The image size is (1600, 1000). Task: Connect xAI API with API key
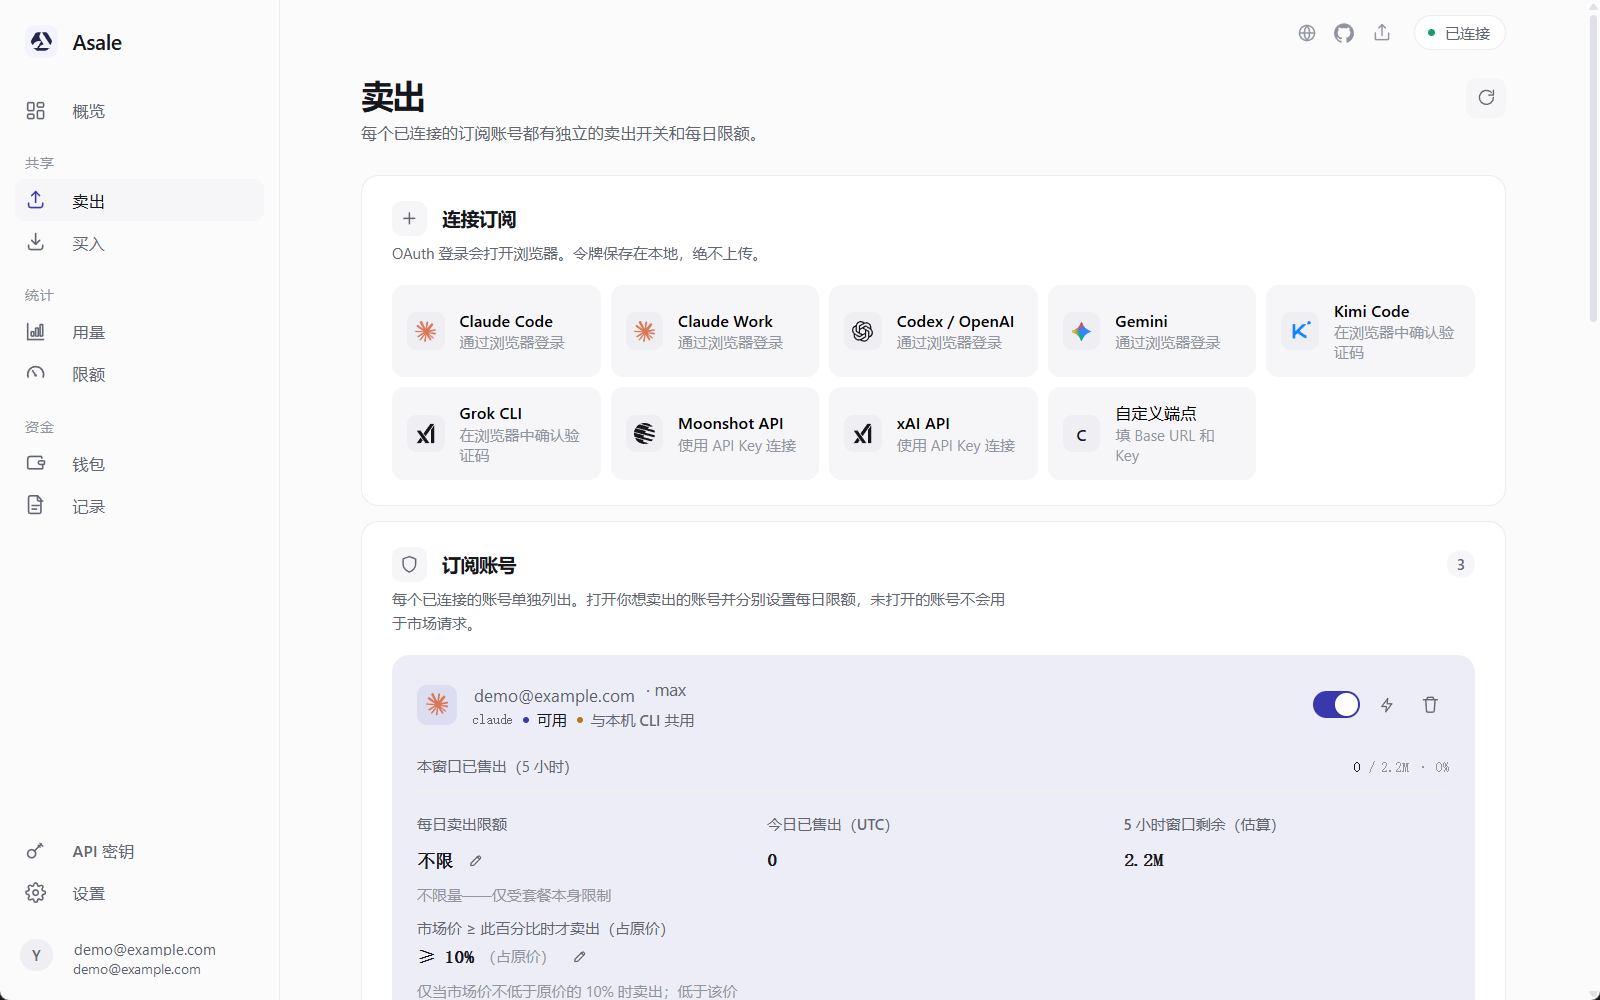[933, 433]
